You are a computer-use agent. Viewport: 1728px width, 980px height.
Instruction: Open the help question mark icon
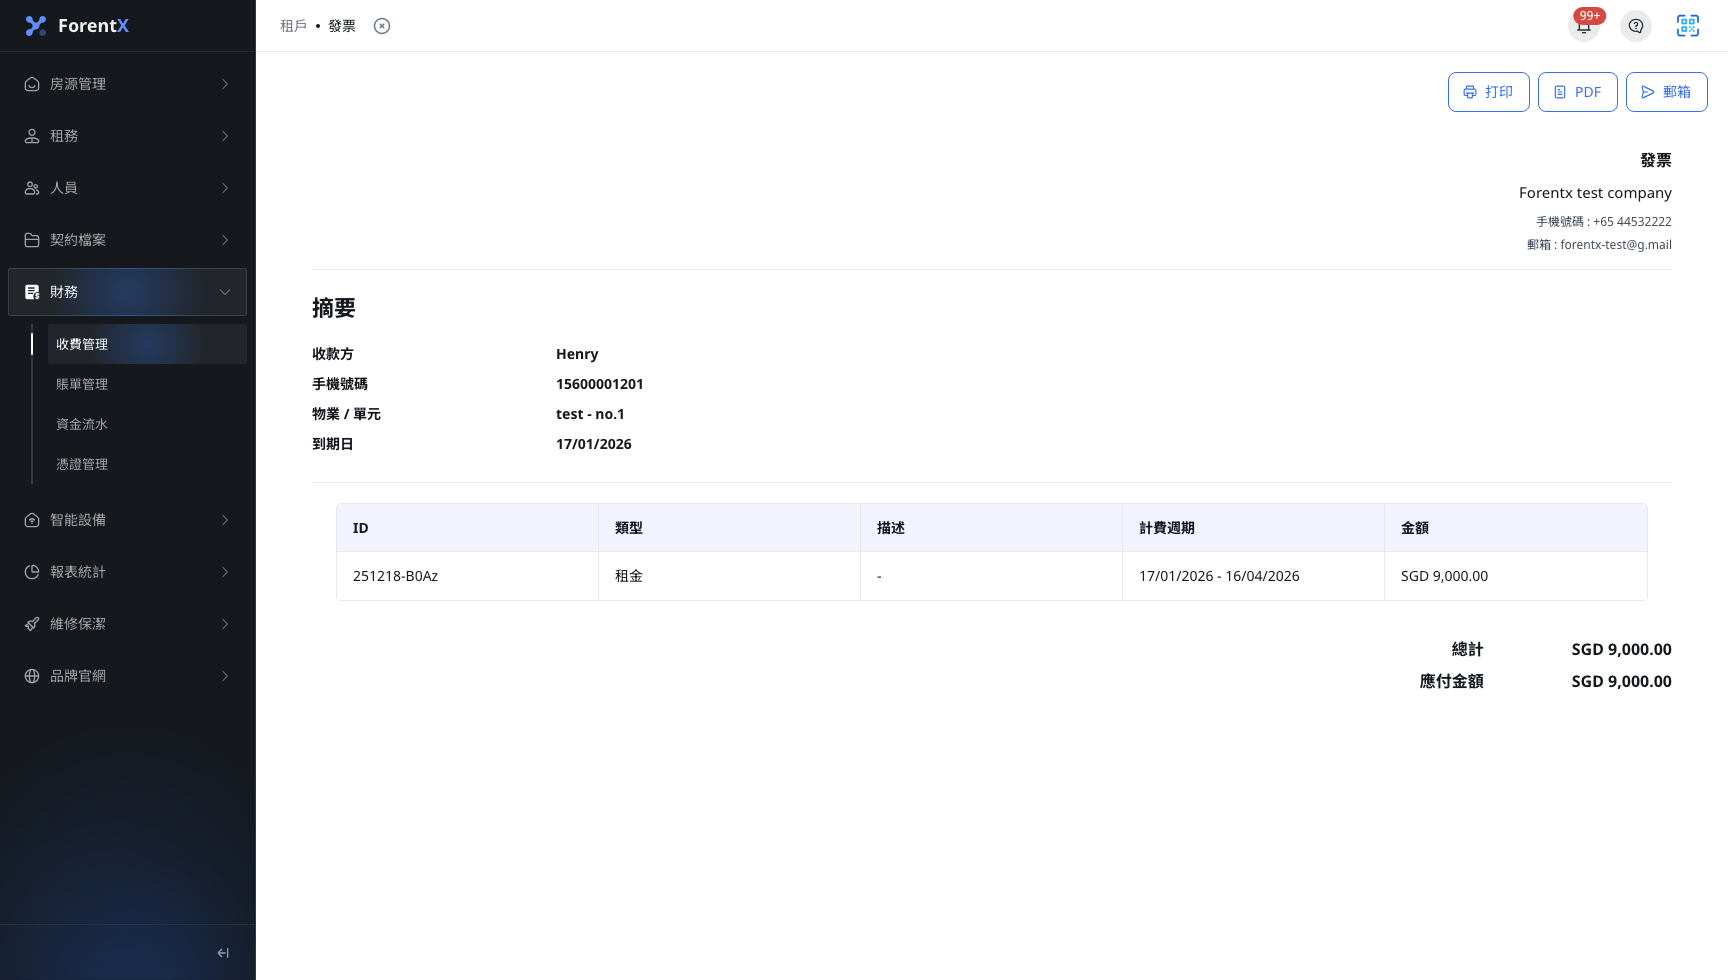1636,26
